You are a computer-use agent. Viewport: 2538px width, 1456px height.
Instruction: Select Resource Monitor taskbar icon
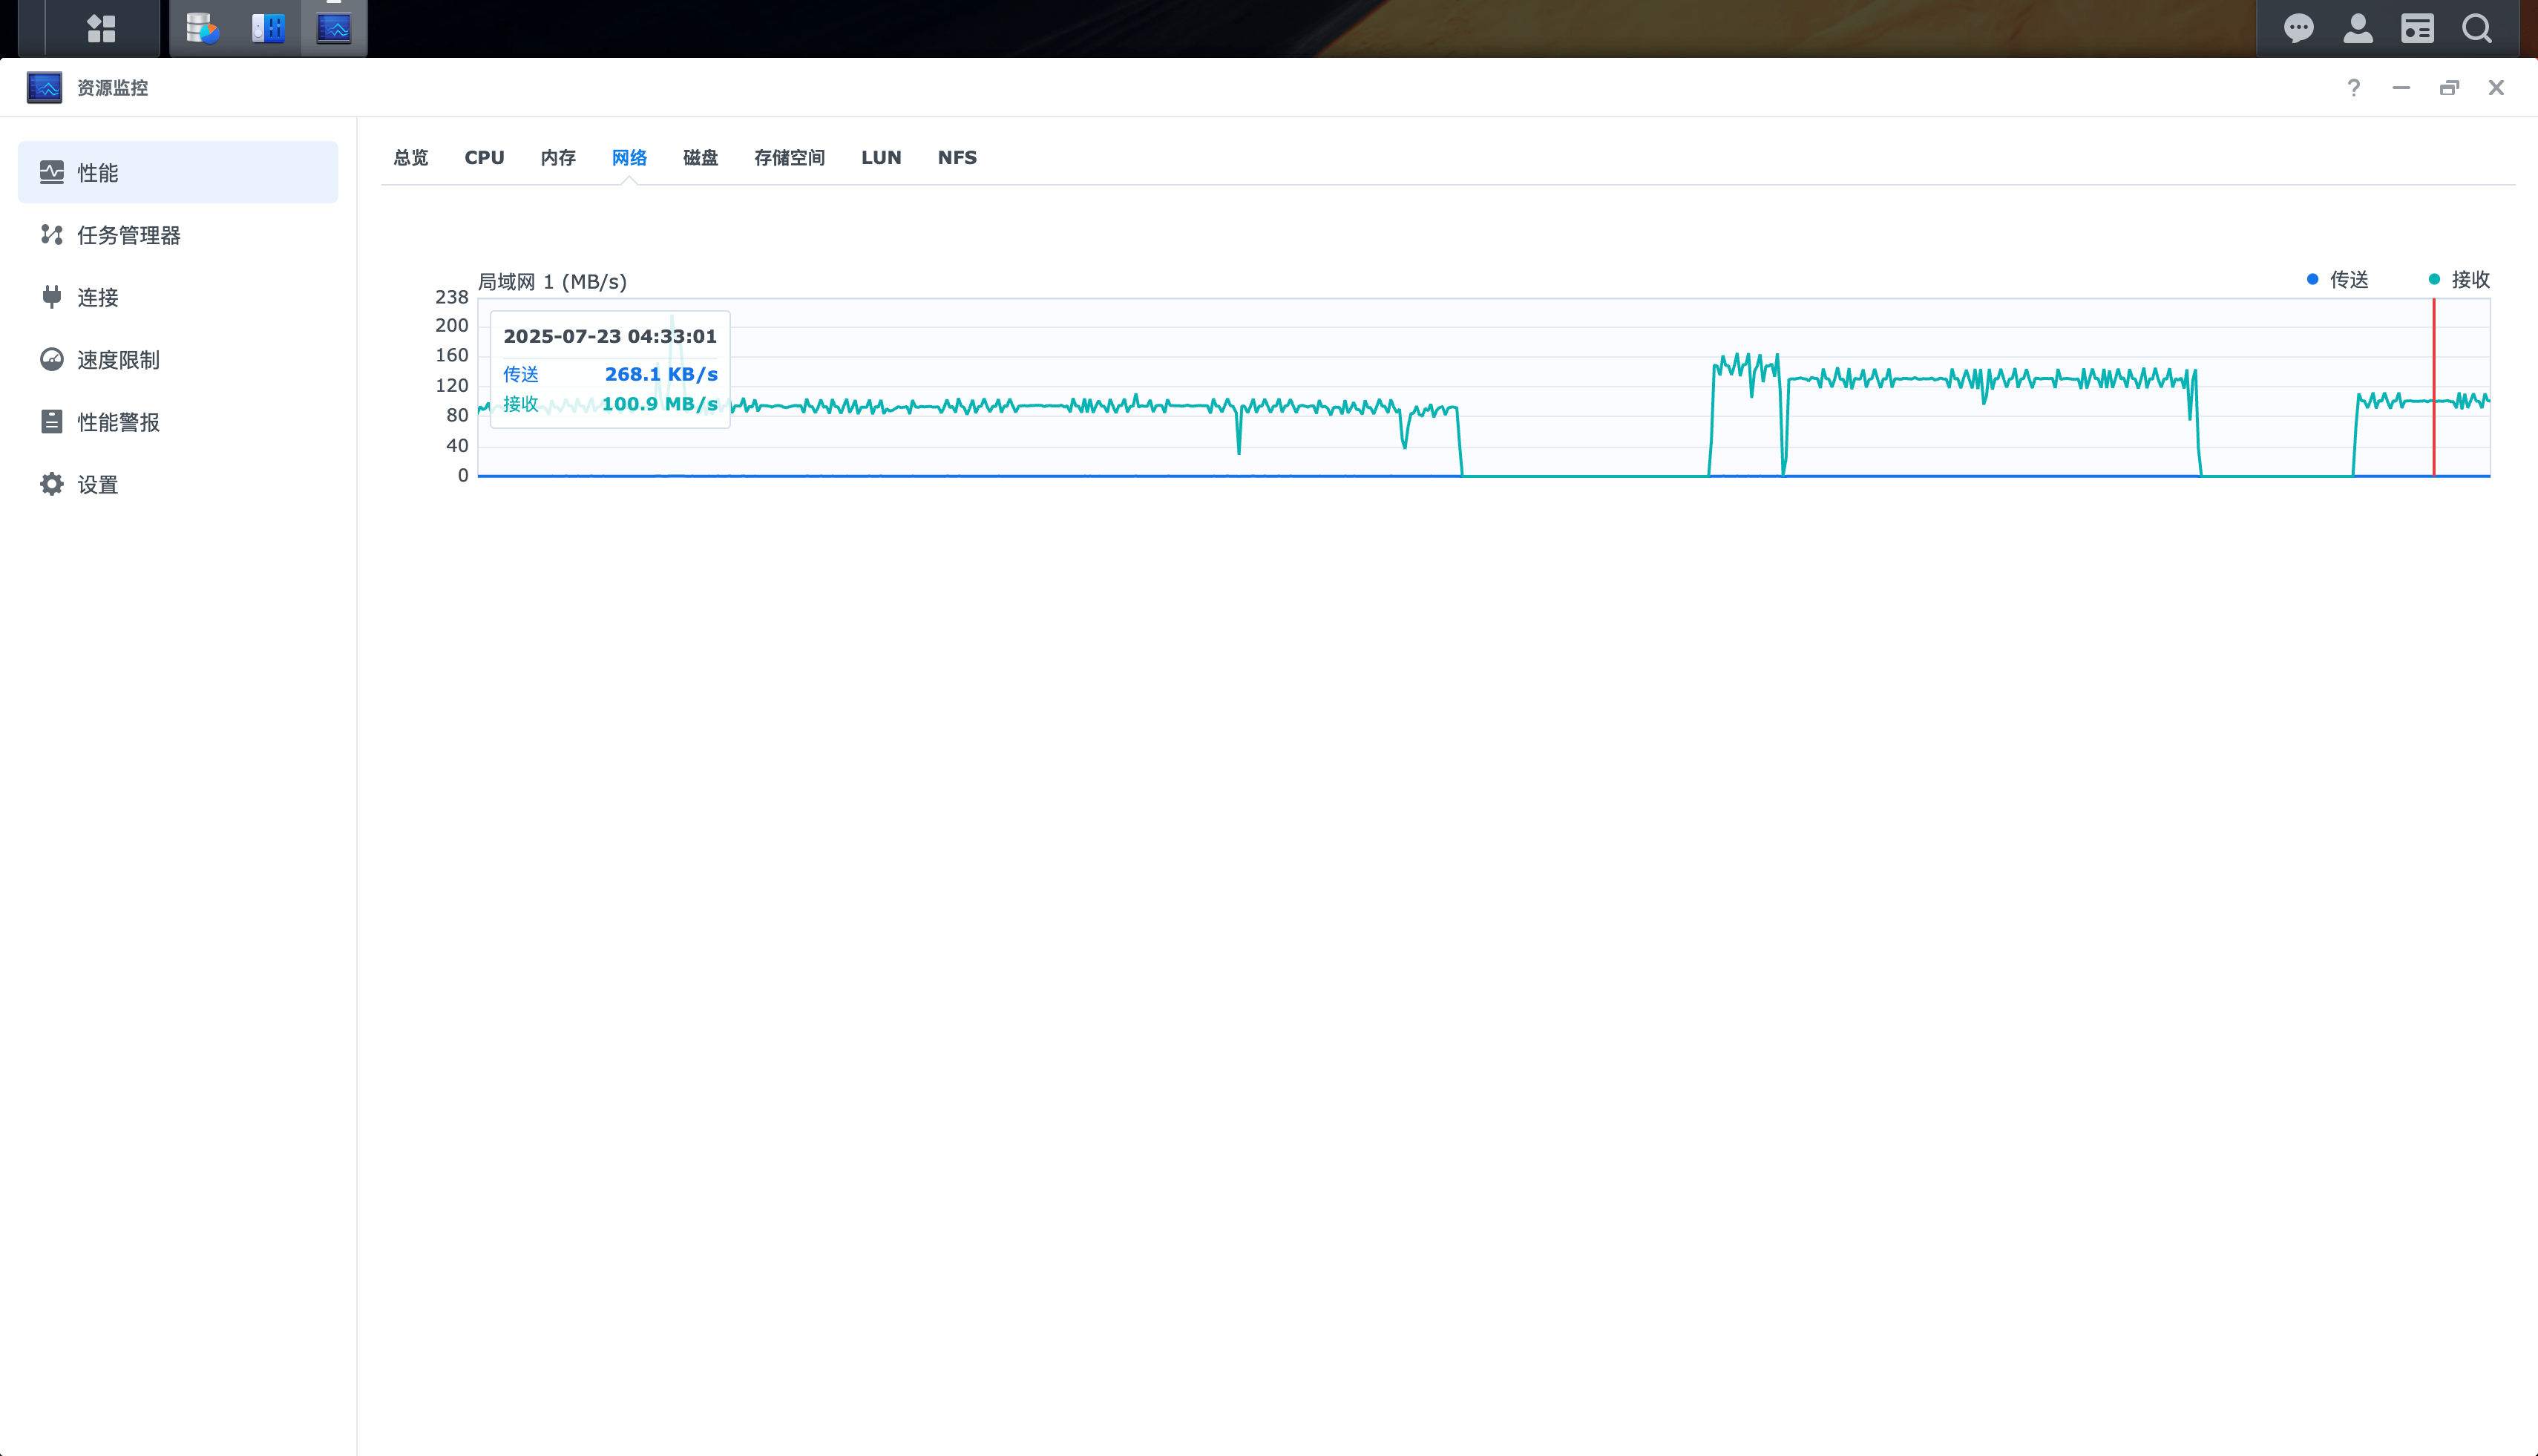click(x=334, y=28)
